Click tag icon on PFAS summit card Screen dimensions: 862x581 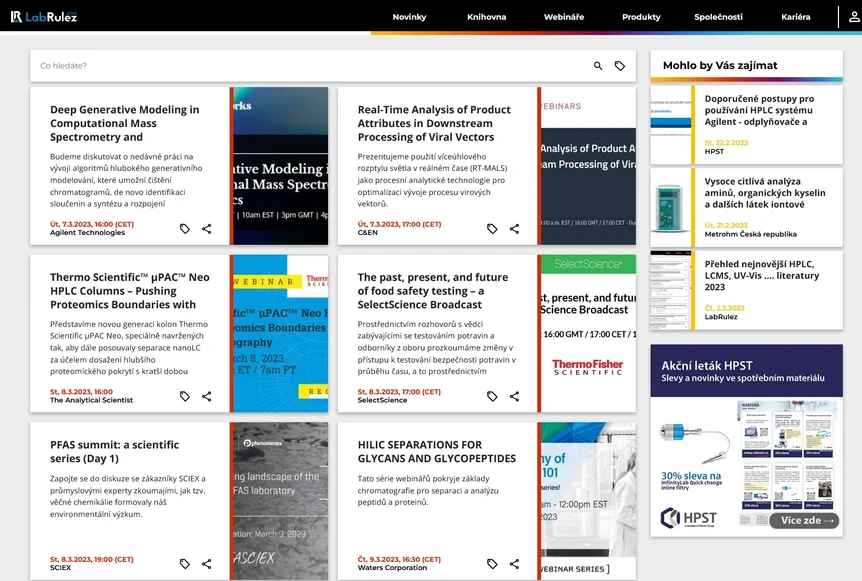pos(185,564)
